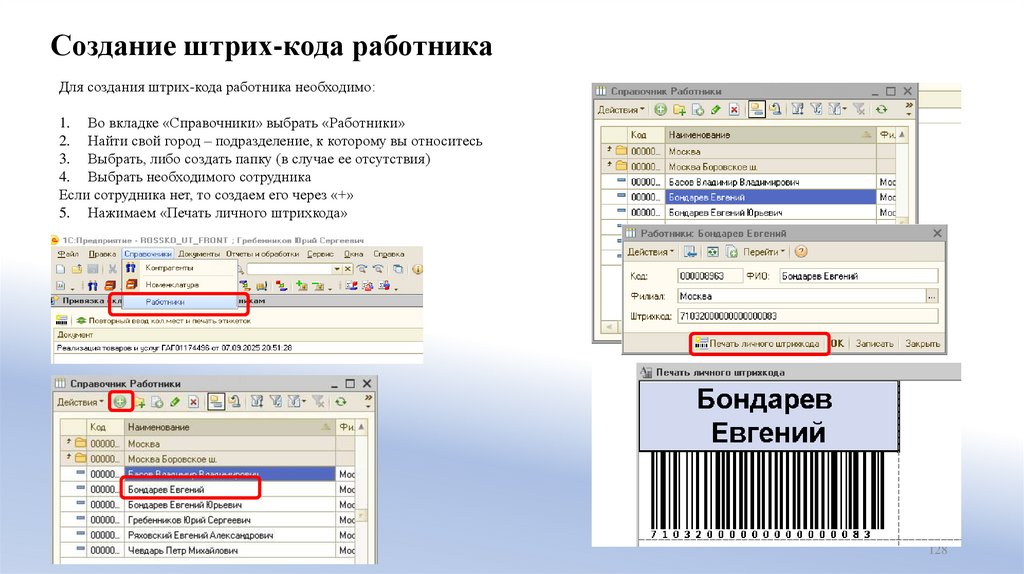Viewport: 1024px width, 574px height.
Task: Click the New document icon in the 1C toolbar
Action: 61,269
